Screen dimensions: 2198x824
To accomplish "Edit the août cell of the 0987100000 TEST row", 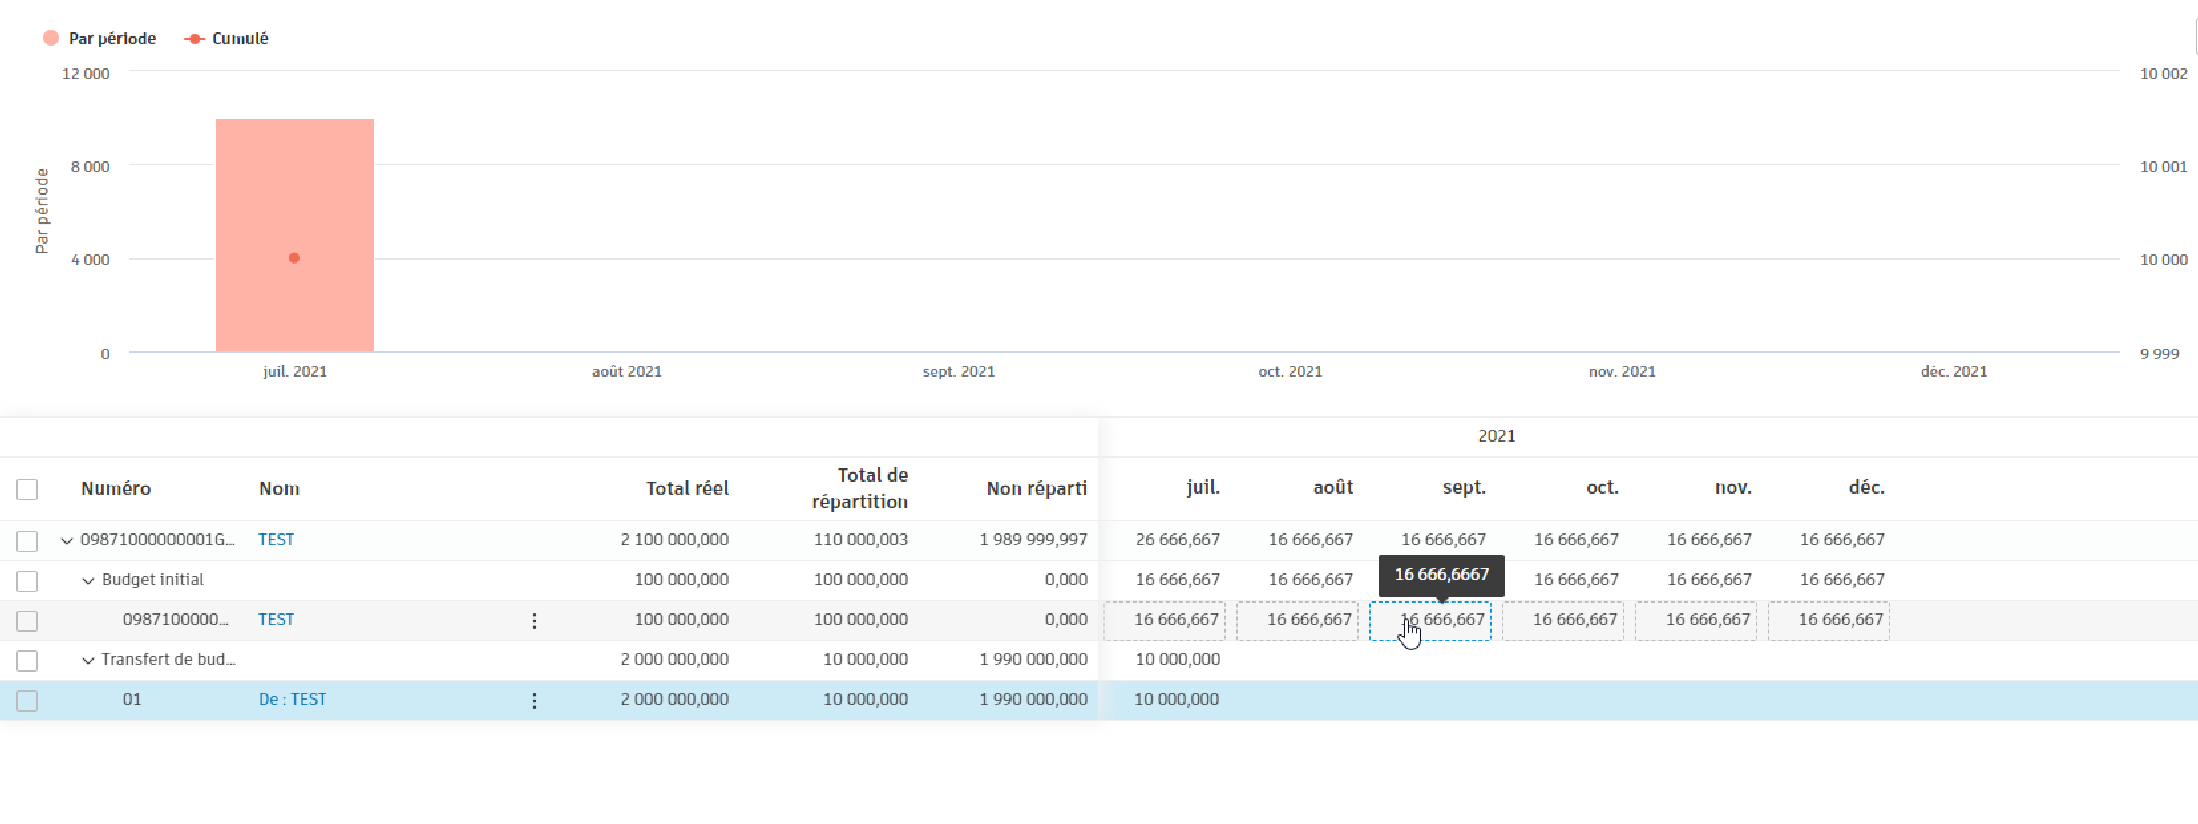I will click(x=1297, y=621).
